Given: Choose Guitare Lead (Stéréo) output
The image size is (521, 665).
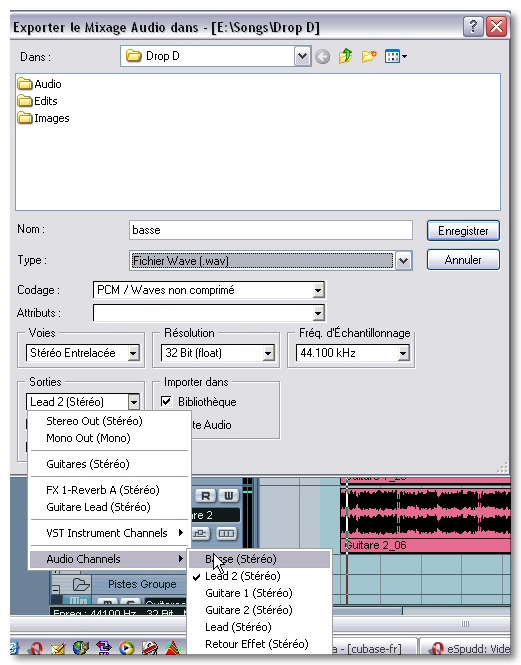Looking at the screenshot, I should [x=98, y=507].
